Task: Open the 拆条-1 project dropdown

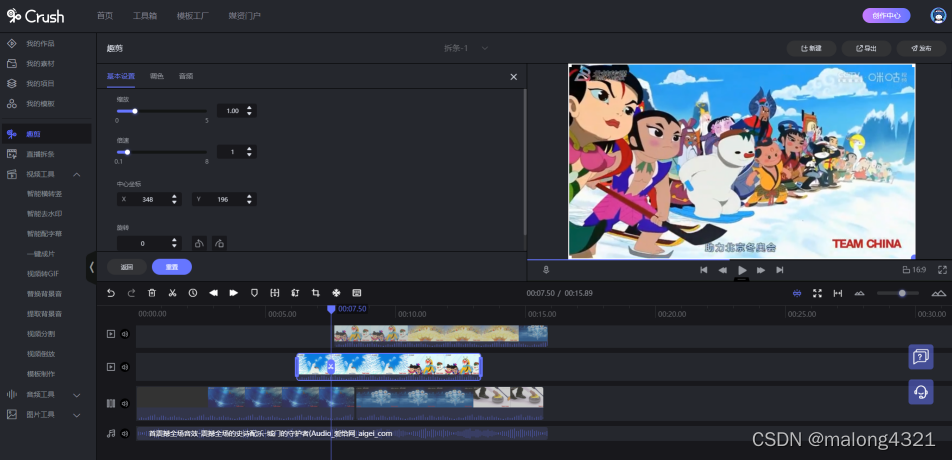Action: 466,48
